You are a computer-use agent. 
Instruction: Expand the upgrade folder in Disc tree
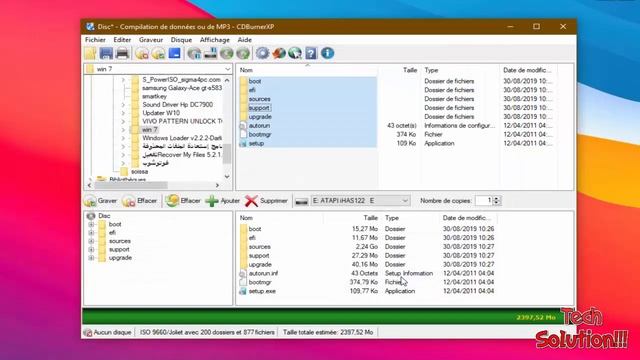91,258
